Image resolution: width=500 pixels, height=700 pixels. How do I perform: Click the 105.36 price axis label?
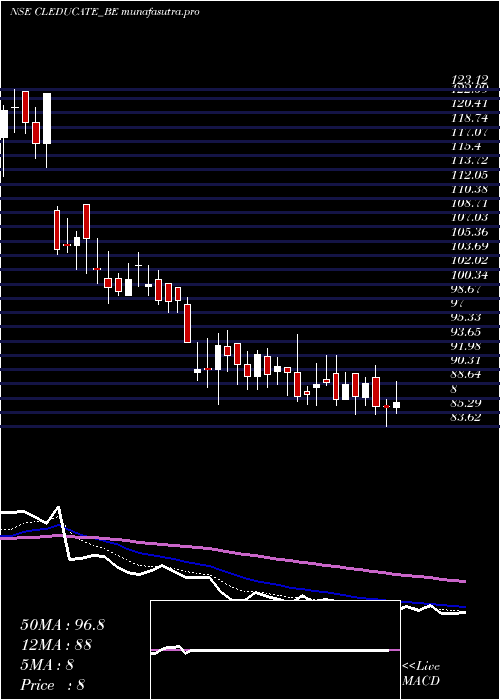tap(469, 232)
